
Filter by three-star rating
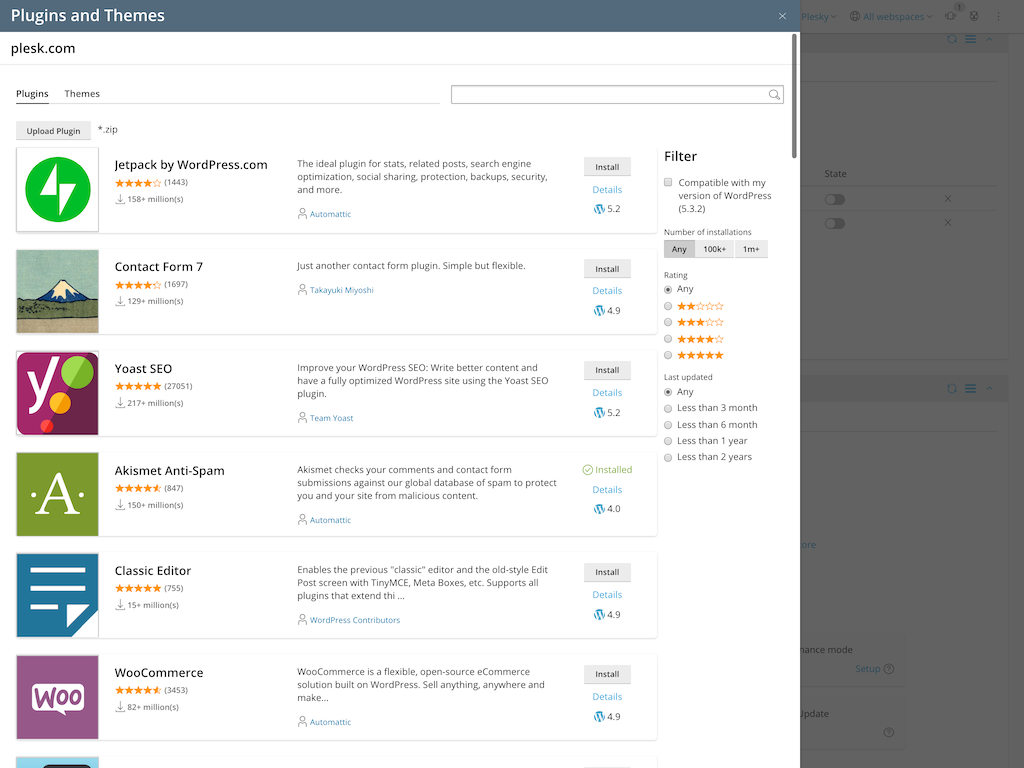pyautogui.click(x=668, y=322)
